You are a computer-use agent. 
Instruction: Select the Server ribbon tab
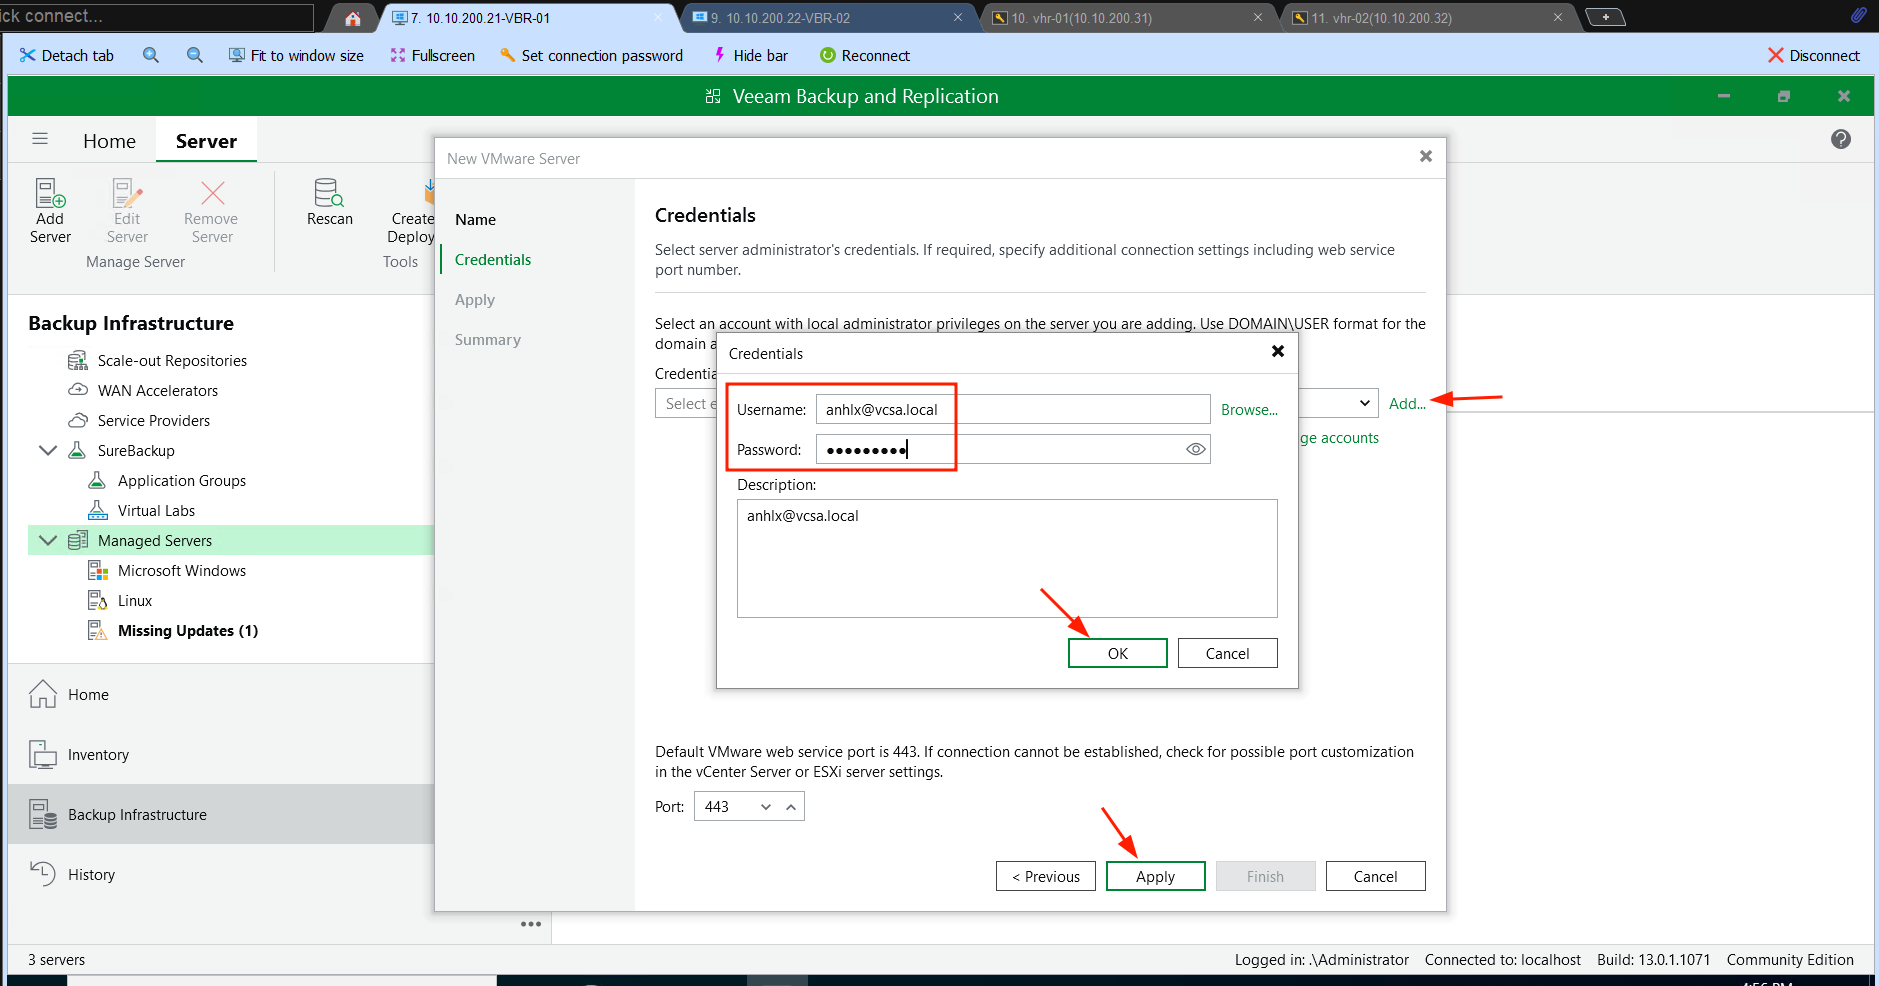pyautogui.click(x=206, y=141)
